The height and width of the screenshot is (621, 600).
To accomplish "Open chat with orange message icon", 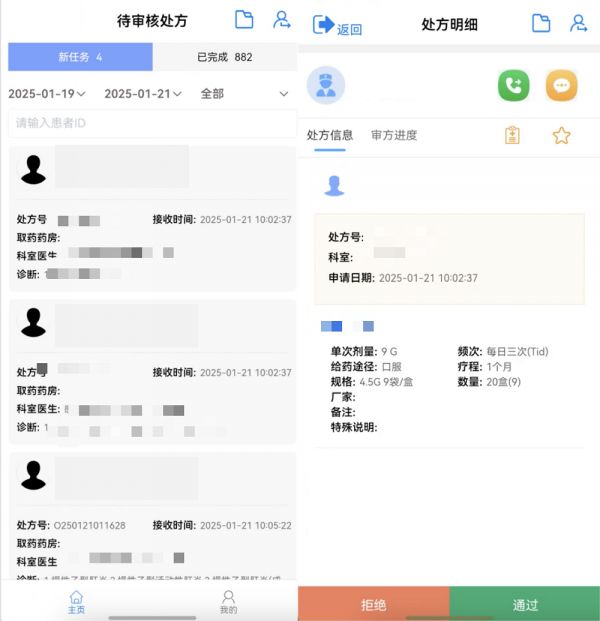I will (x=561, y=85).
